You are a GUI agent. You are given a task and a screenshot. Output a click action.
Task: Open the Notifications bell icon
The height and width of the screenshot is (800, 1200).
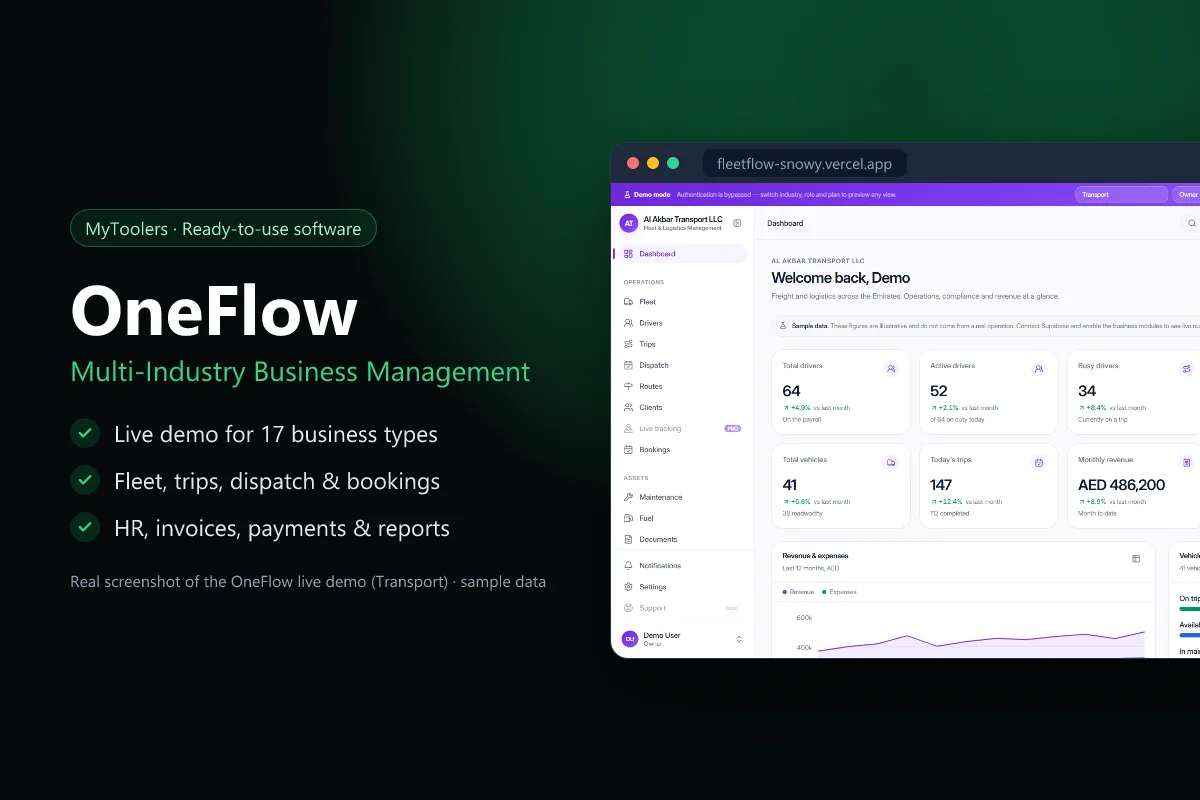pyautogui.click(x=628, y=566)
